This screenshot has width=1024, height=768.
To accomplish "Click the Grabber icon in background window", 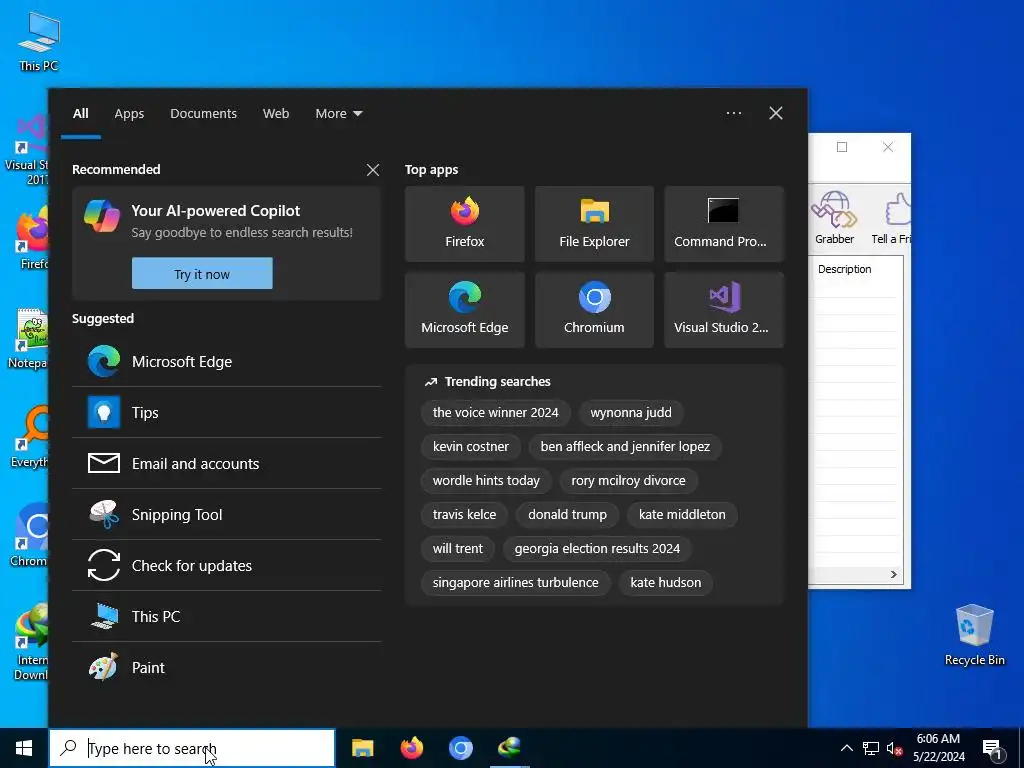I will tap(834, 217).
